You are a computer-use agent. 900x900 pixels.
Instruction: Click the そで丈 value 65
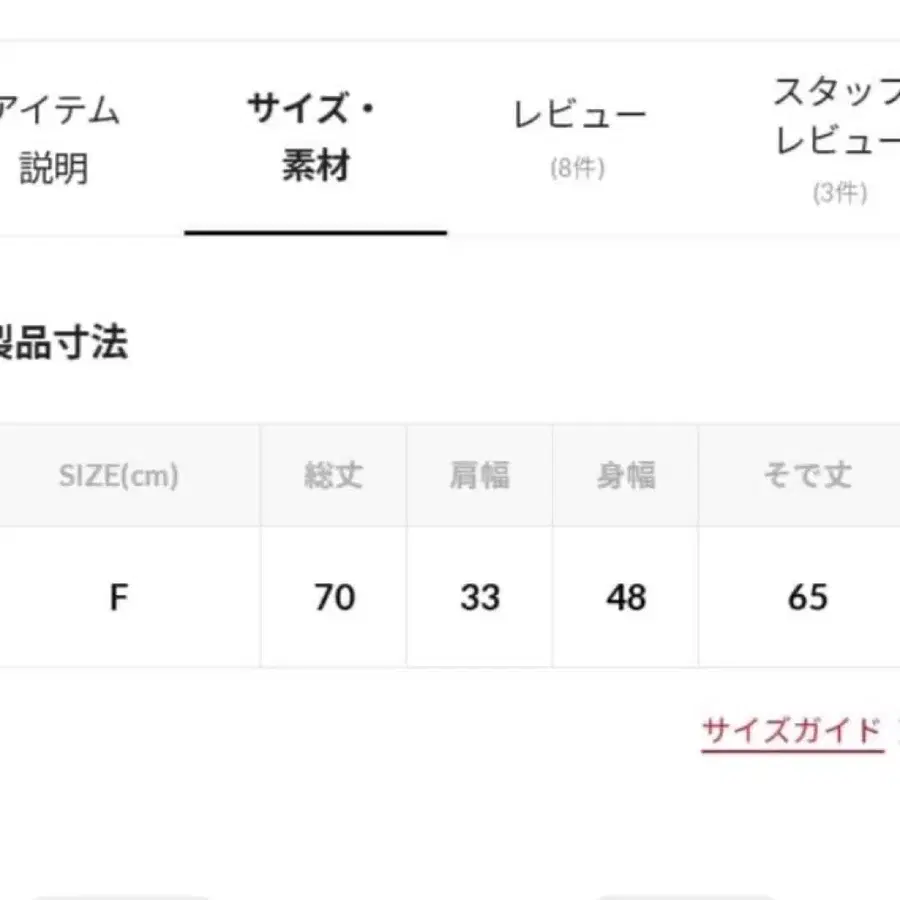808,597
